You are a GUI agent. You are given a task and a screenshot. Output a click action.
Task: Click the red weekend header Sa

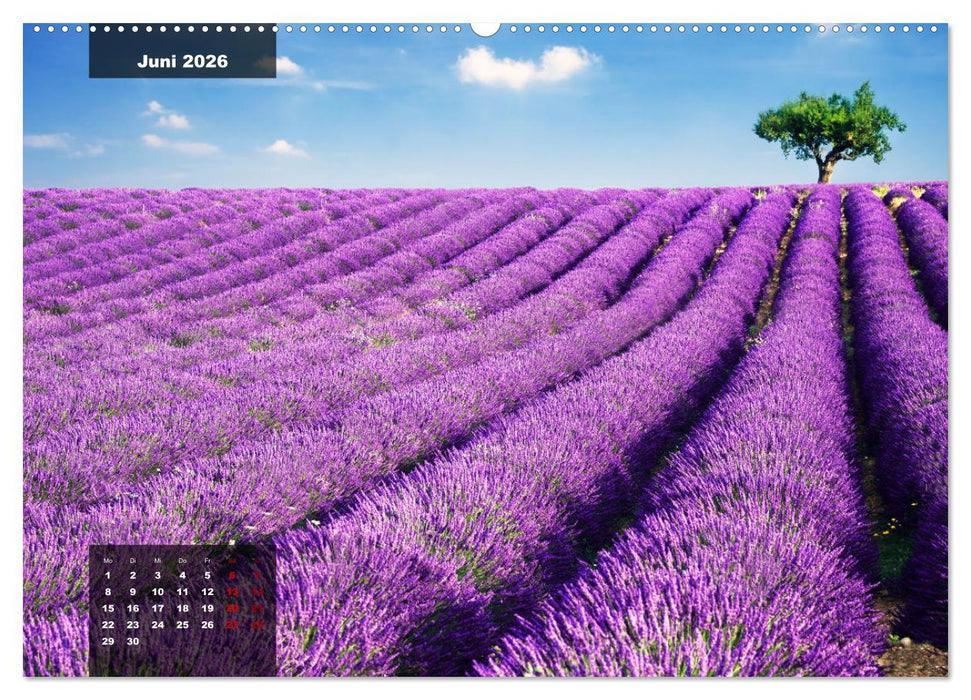pyautogui.click(x=232, y=560)
